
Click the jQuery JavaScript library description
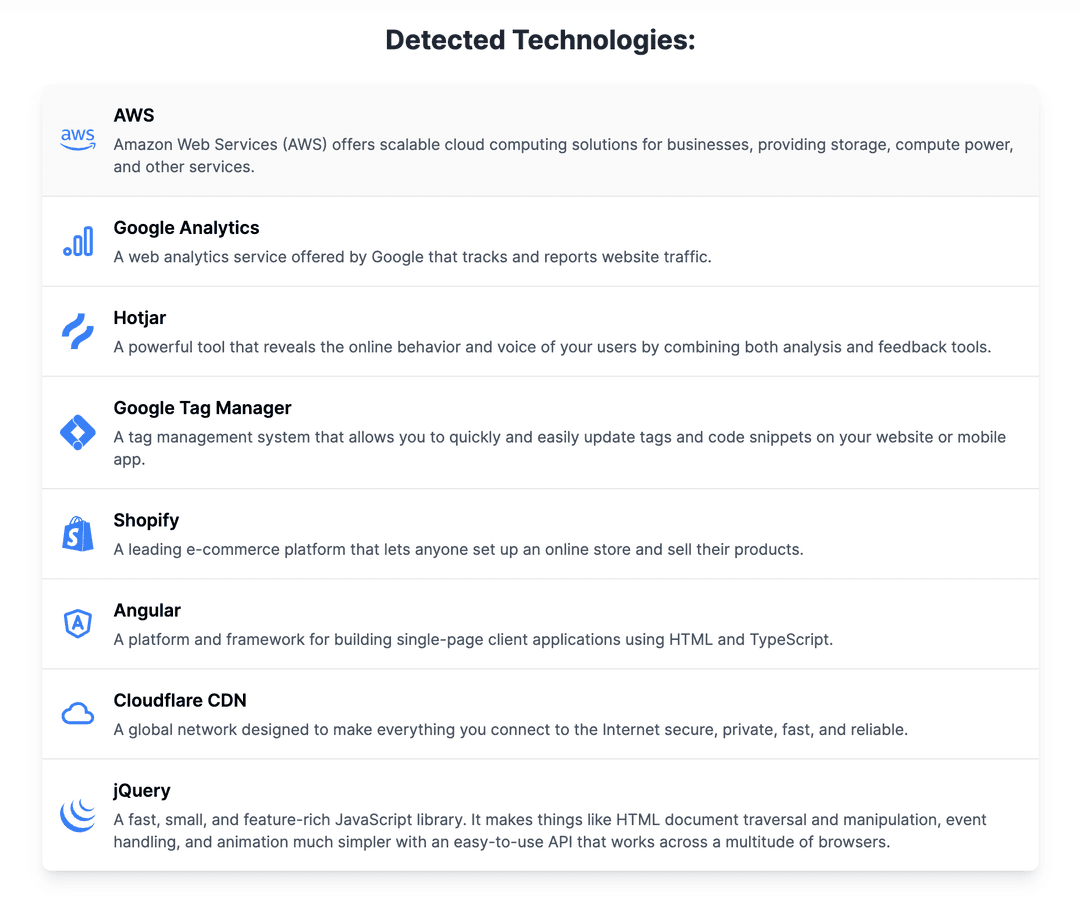click(550, 831)
